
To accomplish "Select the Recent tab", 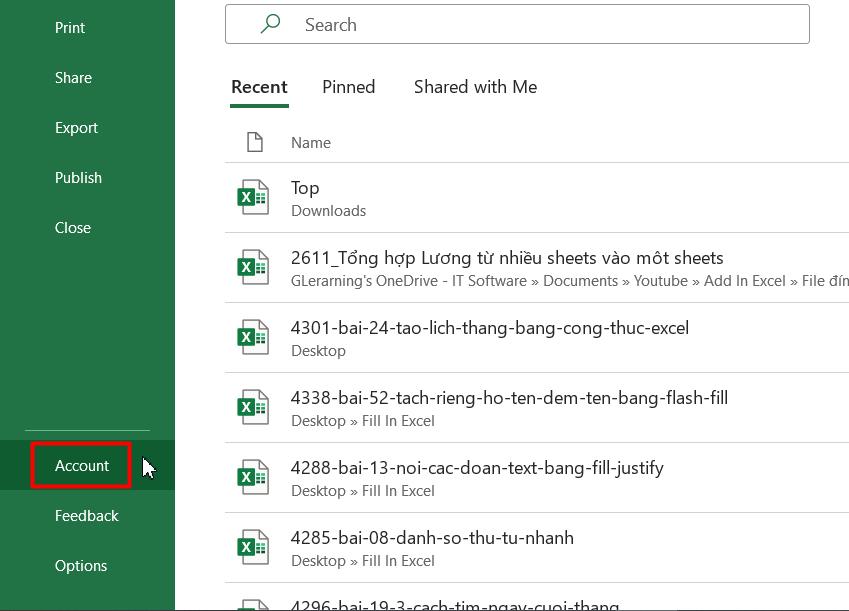I will (x=259, y=87).
